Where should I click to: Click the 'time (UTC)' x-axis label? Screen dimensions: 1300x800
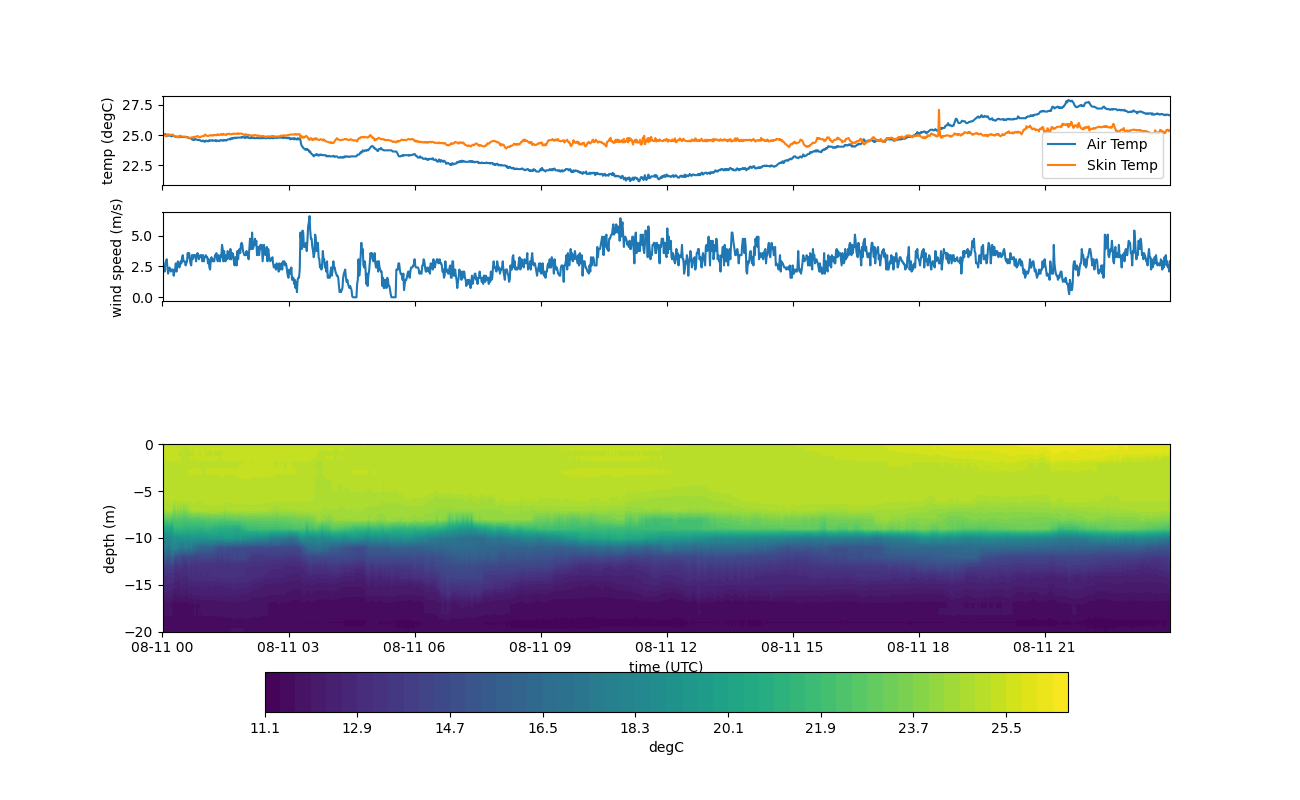(665, 667)
